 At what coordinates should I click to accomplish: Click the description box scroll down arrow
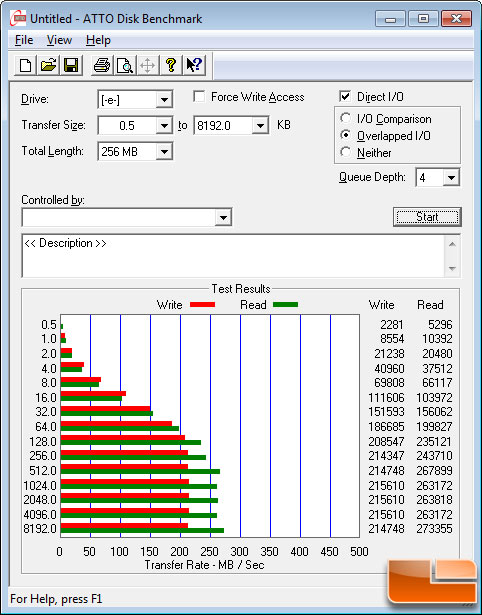click(452, 269)
